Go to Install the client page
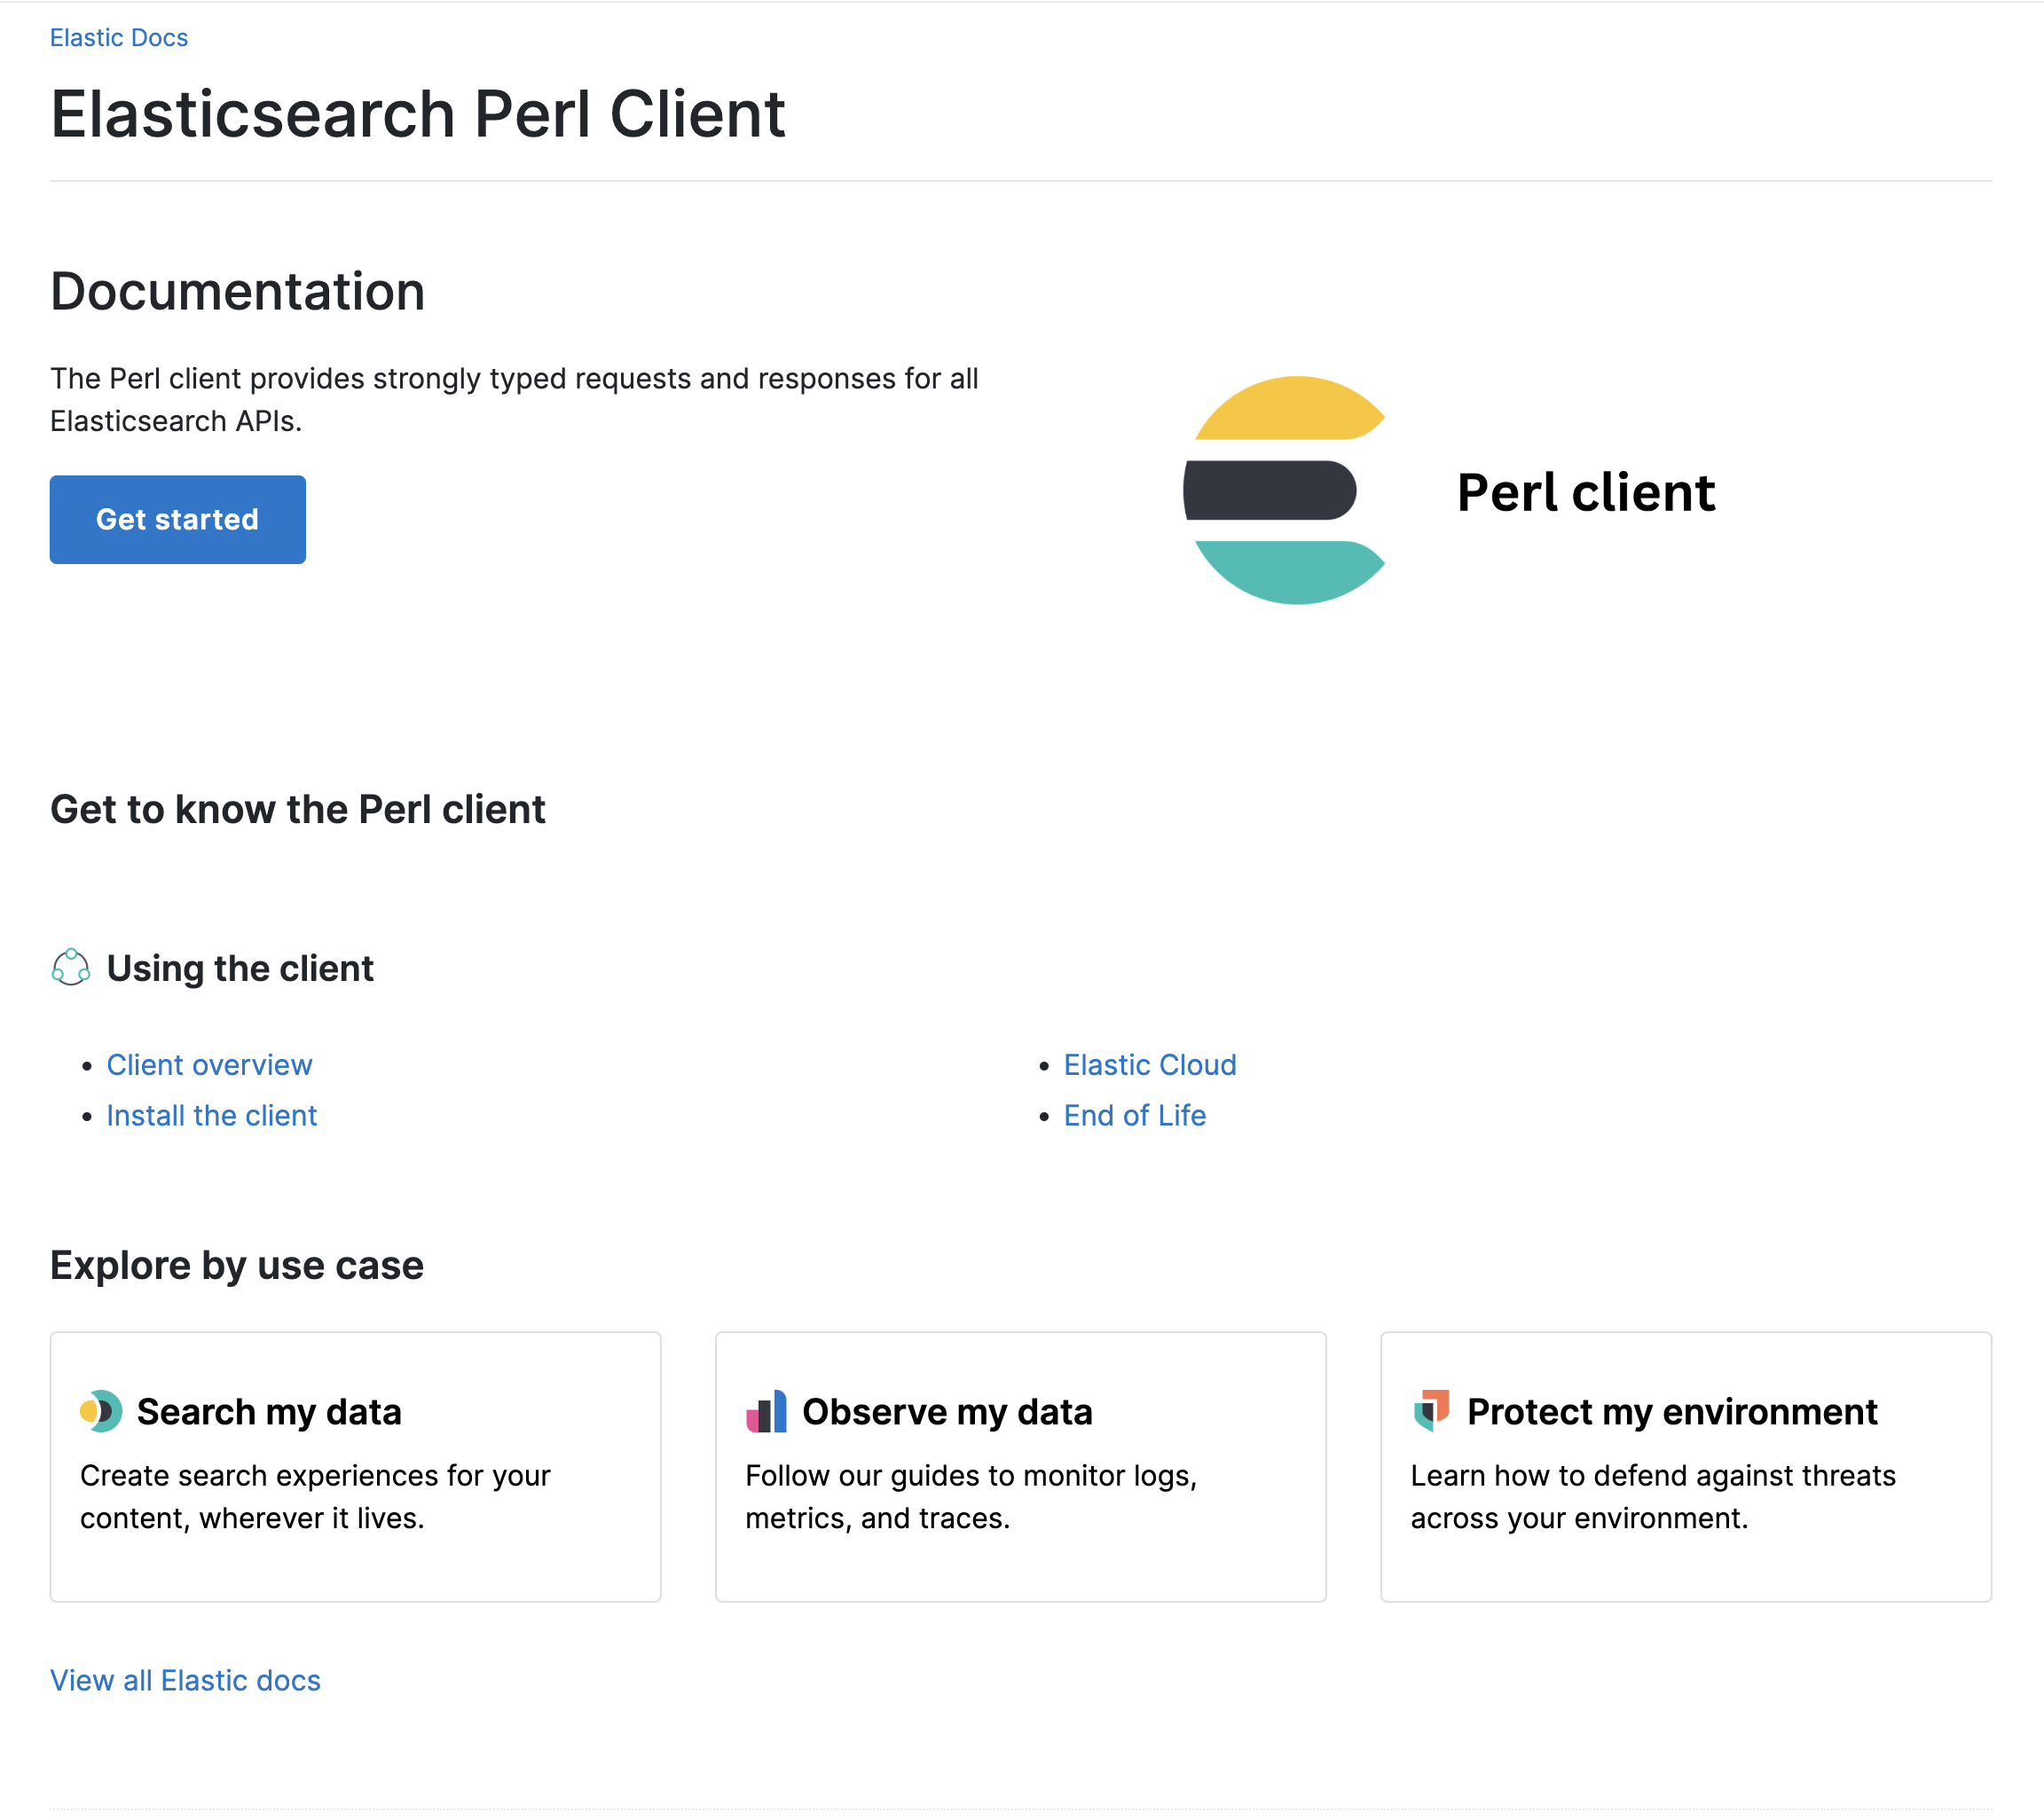The image size is (2044, 1820). coord(212,1115)
